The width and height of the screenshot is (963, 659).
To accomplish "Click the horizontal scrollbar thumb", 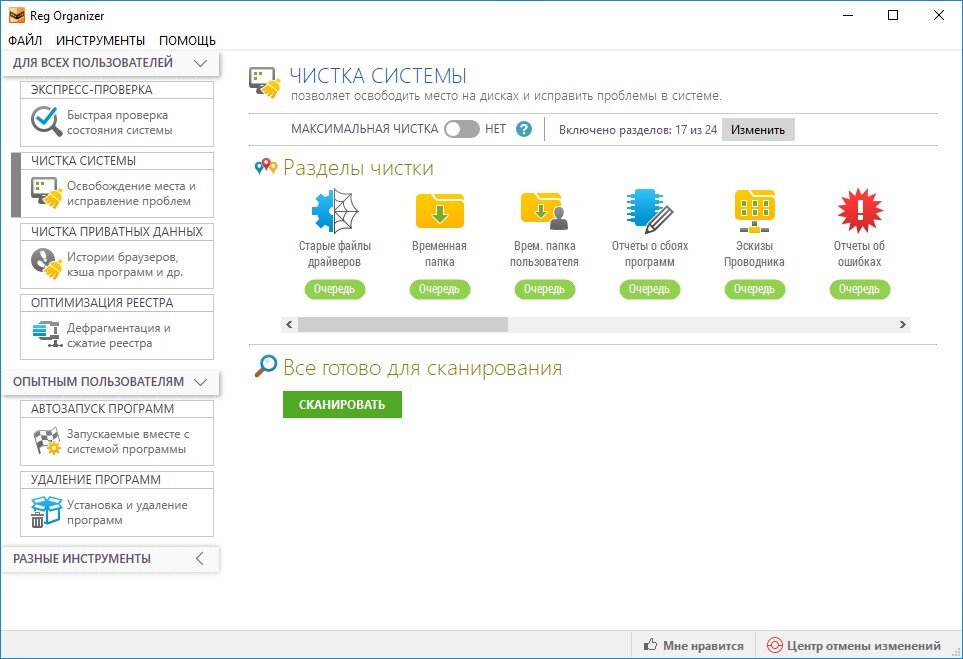I will [403, 324].
